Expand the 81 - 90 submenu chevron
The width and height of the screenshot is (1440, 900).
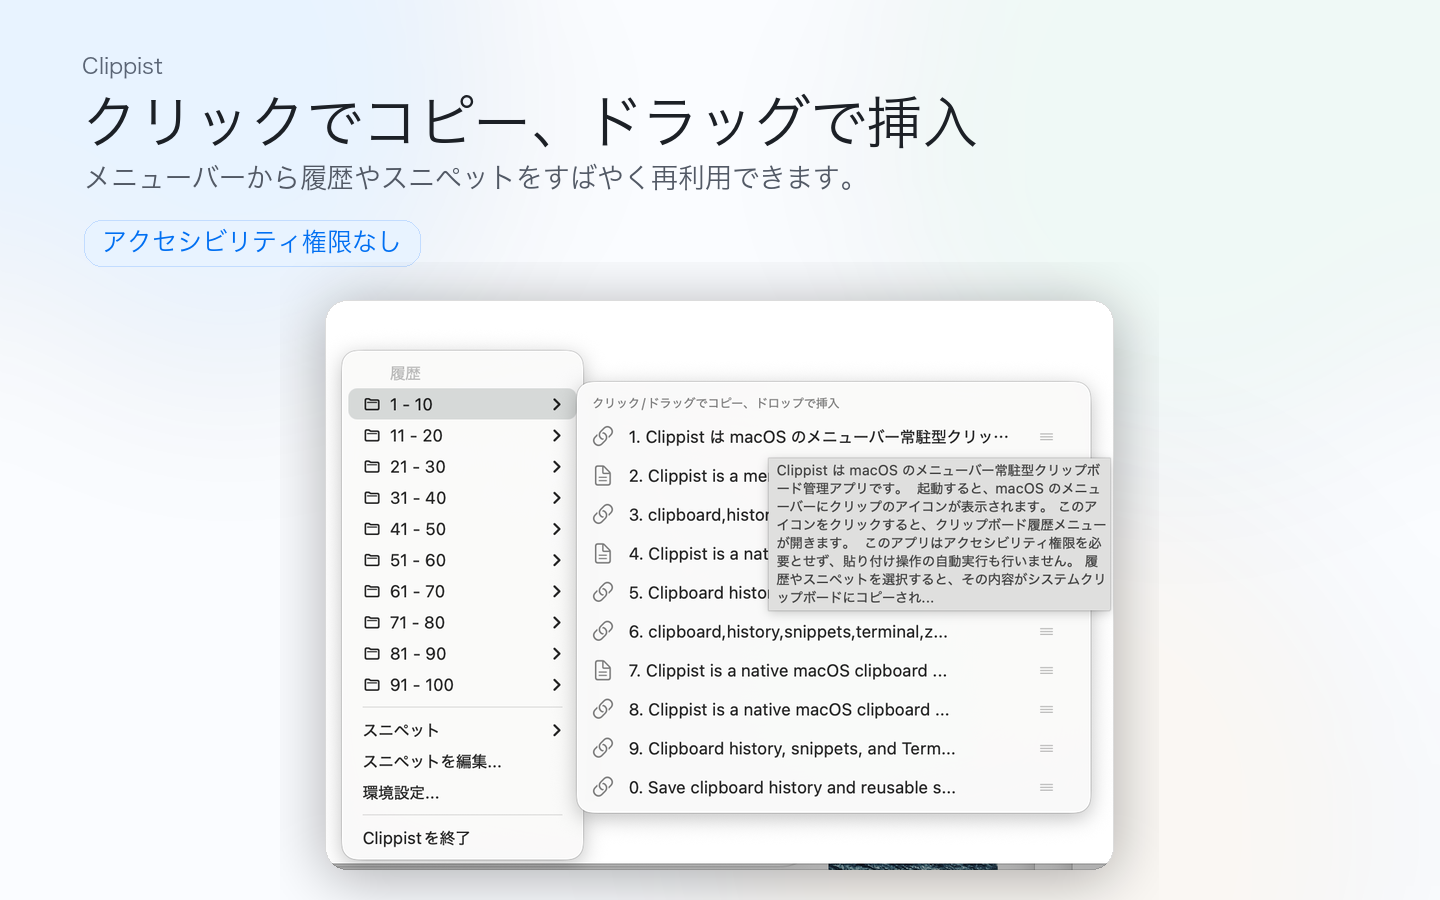[x=557, y=653]
